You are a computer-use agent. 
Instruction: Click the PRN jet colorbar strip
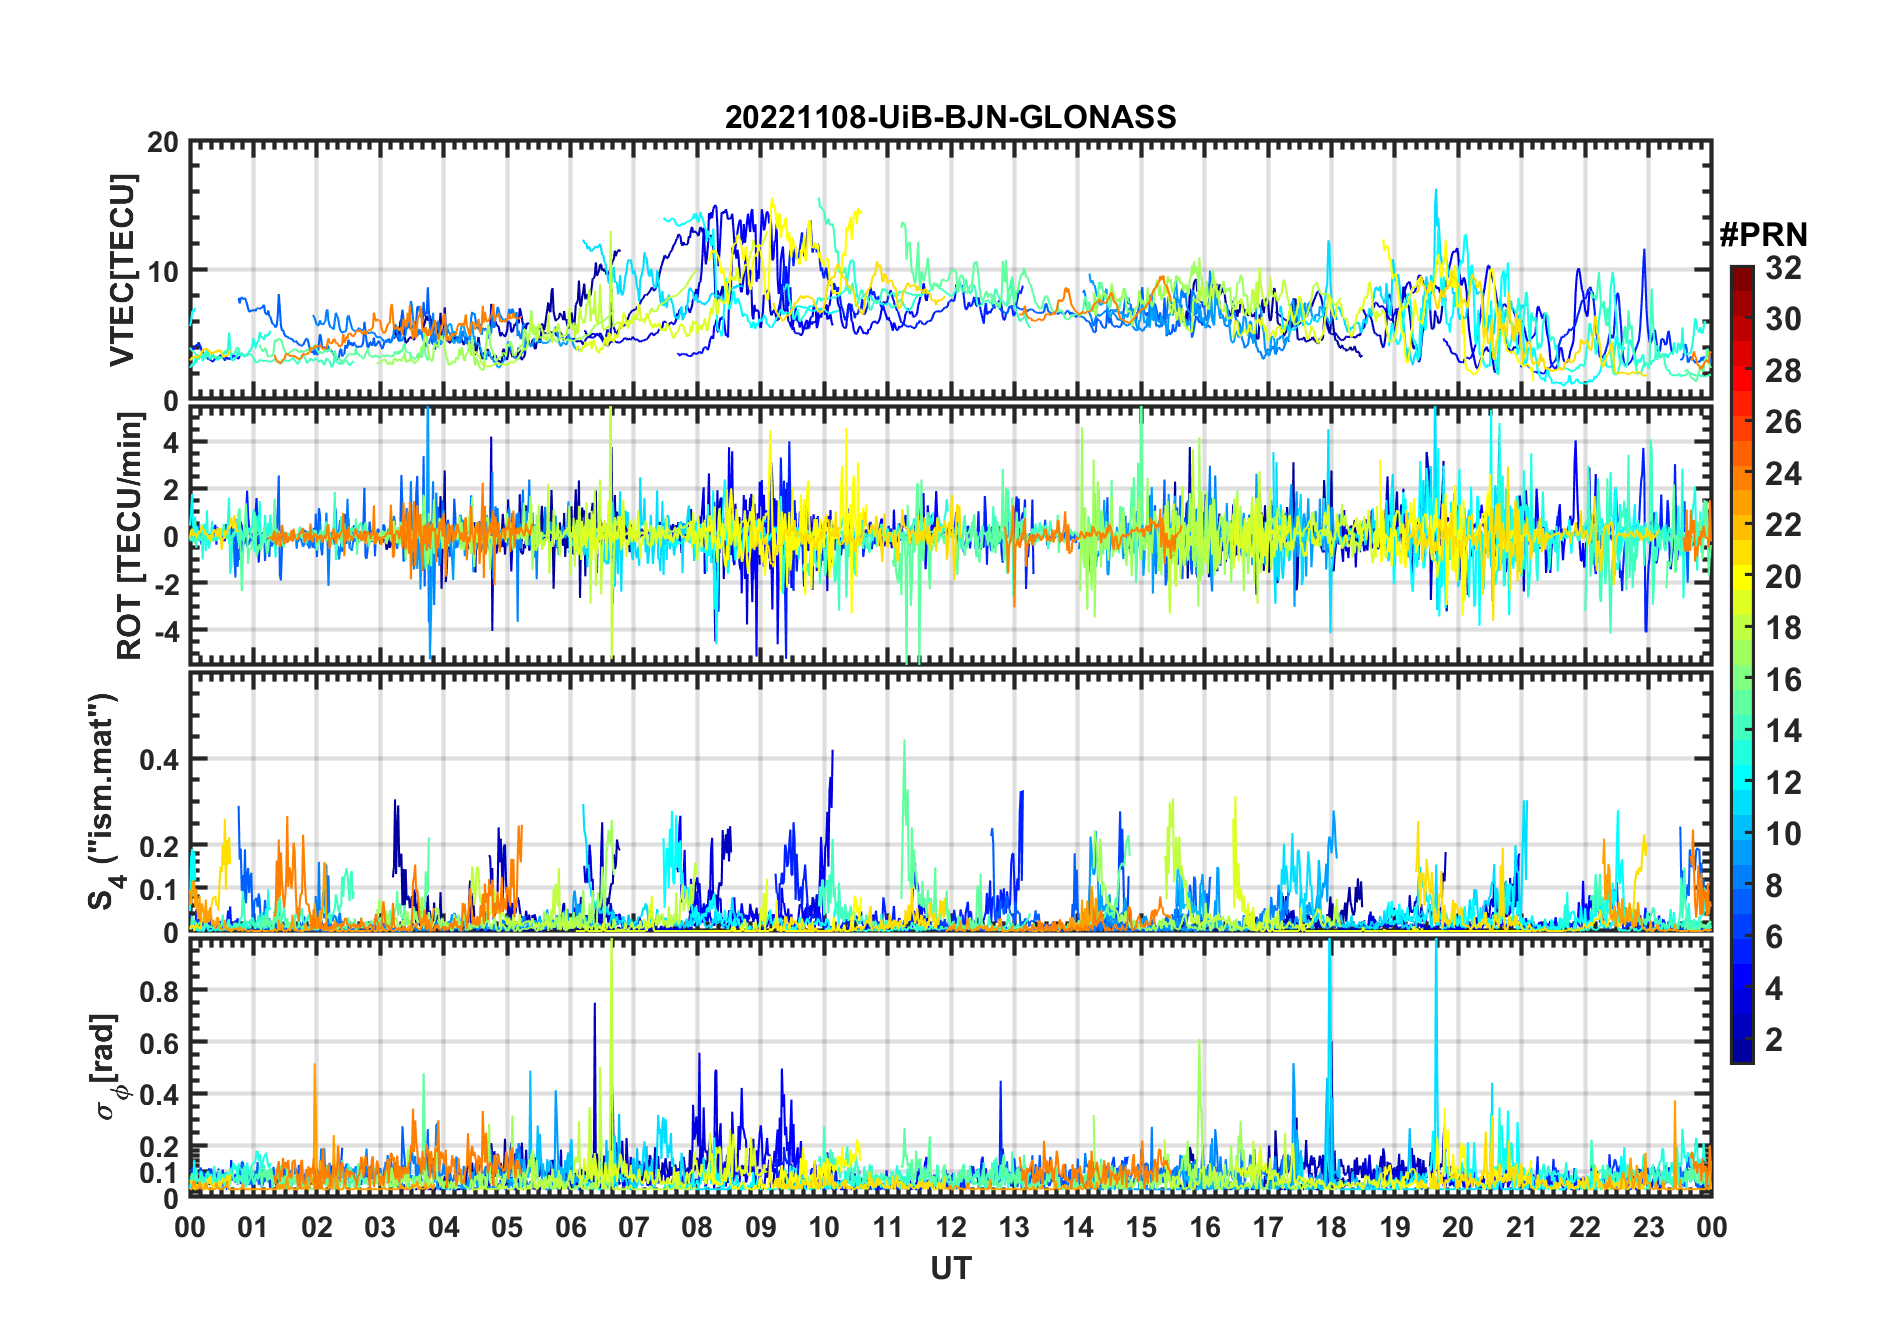click(1742, 664)
